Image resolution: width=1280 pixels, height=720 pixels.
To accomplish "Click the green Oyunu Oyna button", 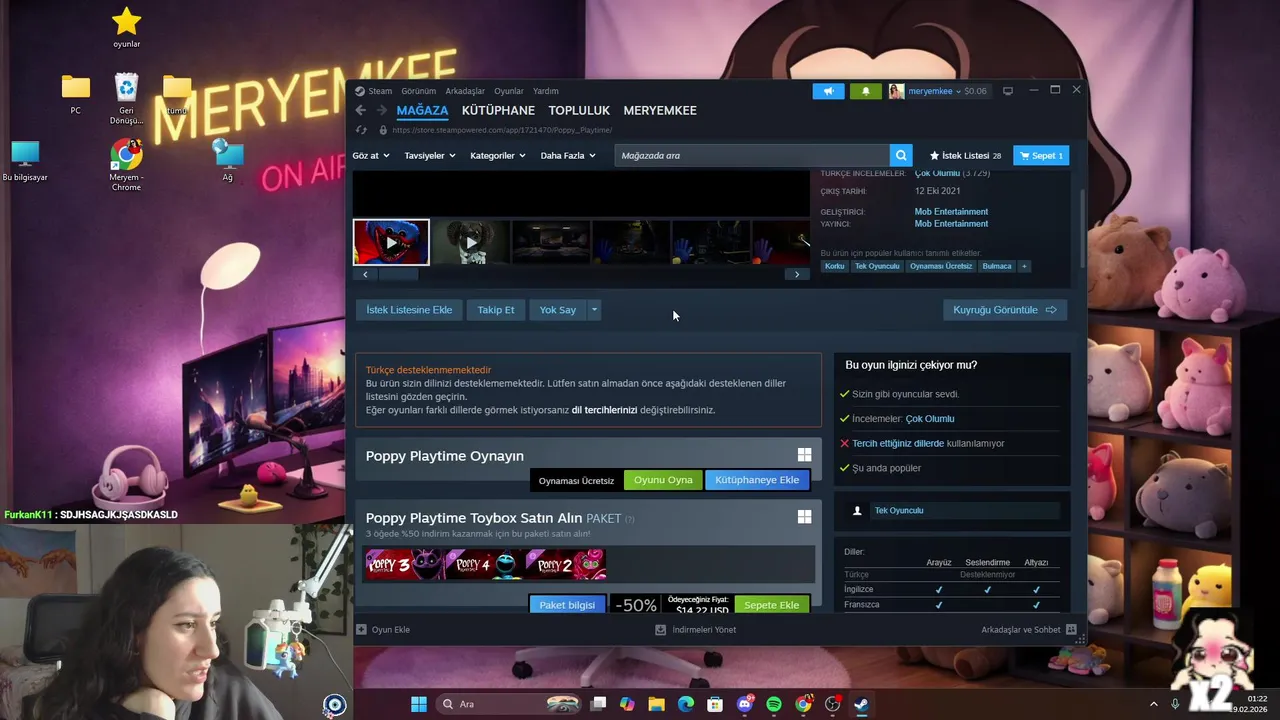I will tap(663, 480).
